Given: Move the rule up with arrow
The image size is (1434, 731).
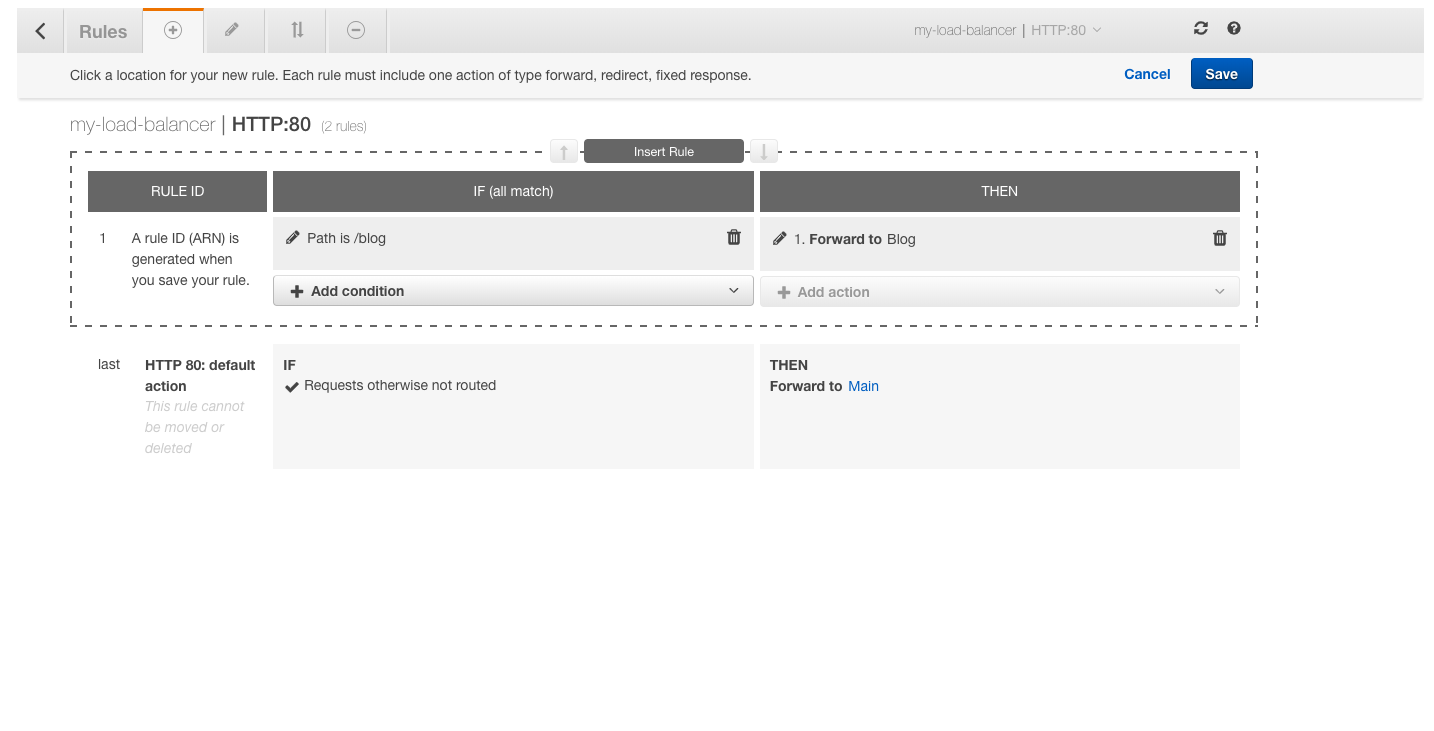Looking at the screenshot, I should 564,152.
